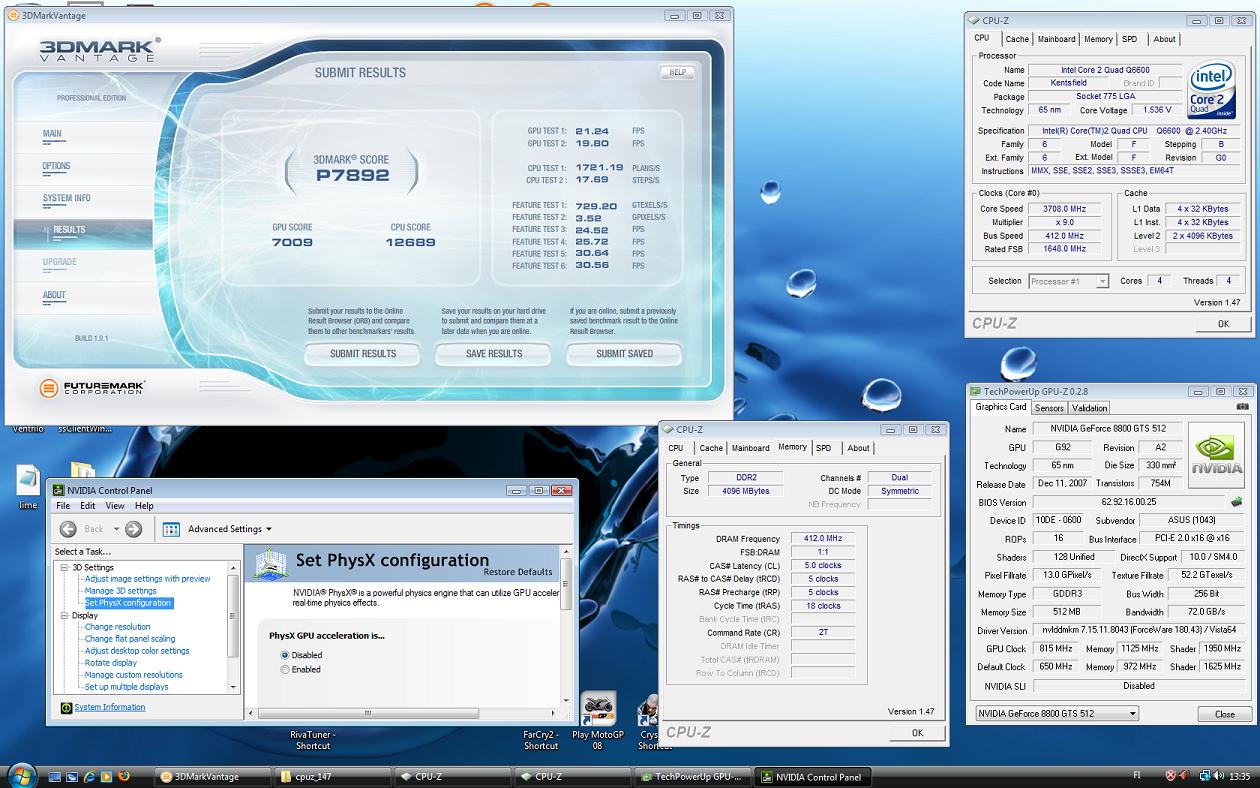Select Change resolution in task tree
The image size is (1260, 788).
[x=118, y=627]
